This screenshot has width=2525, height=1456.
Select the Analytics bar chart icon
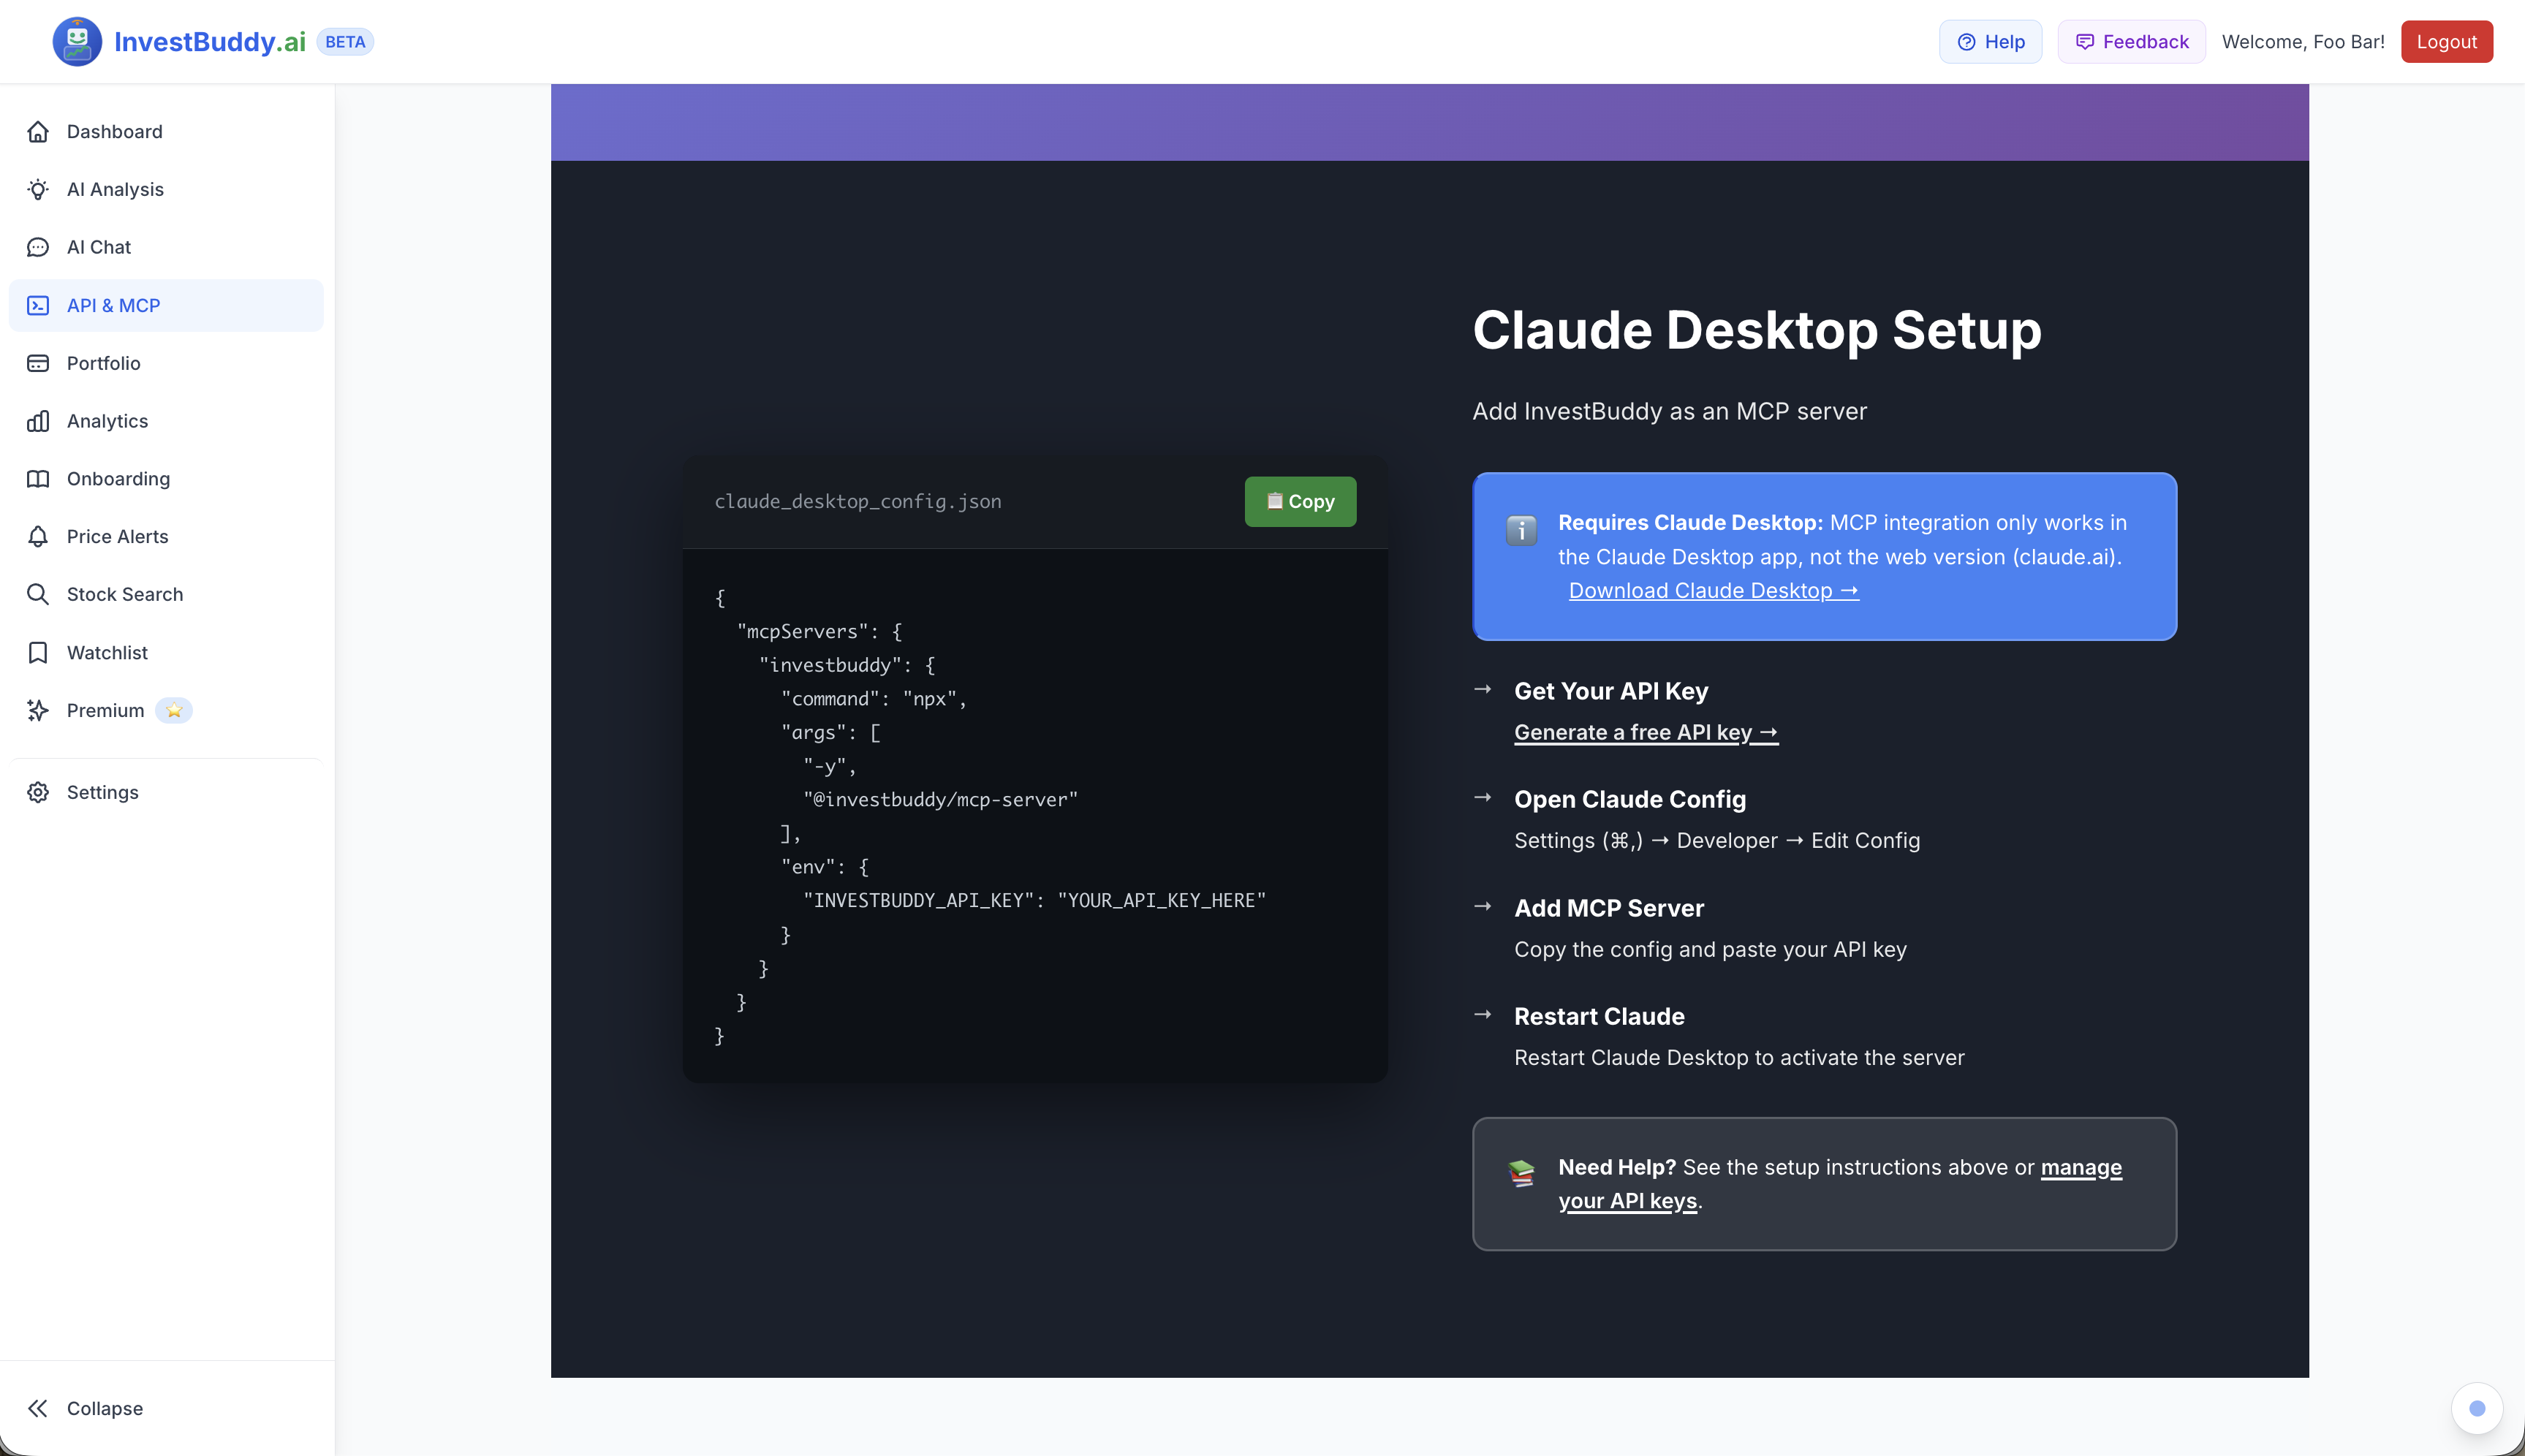[x=38, y=421]
